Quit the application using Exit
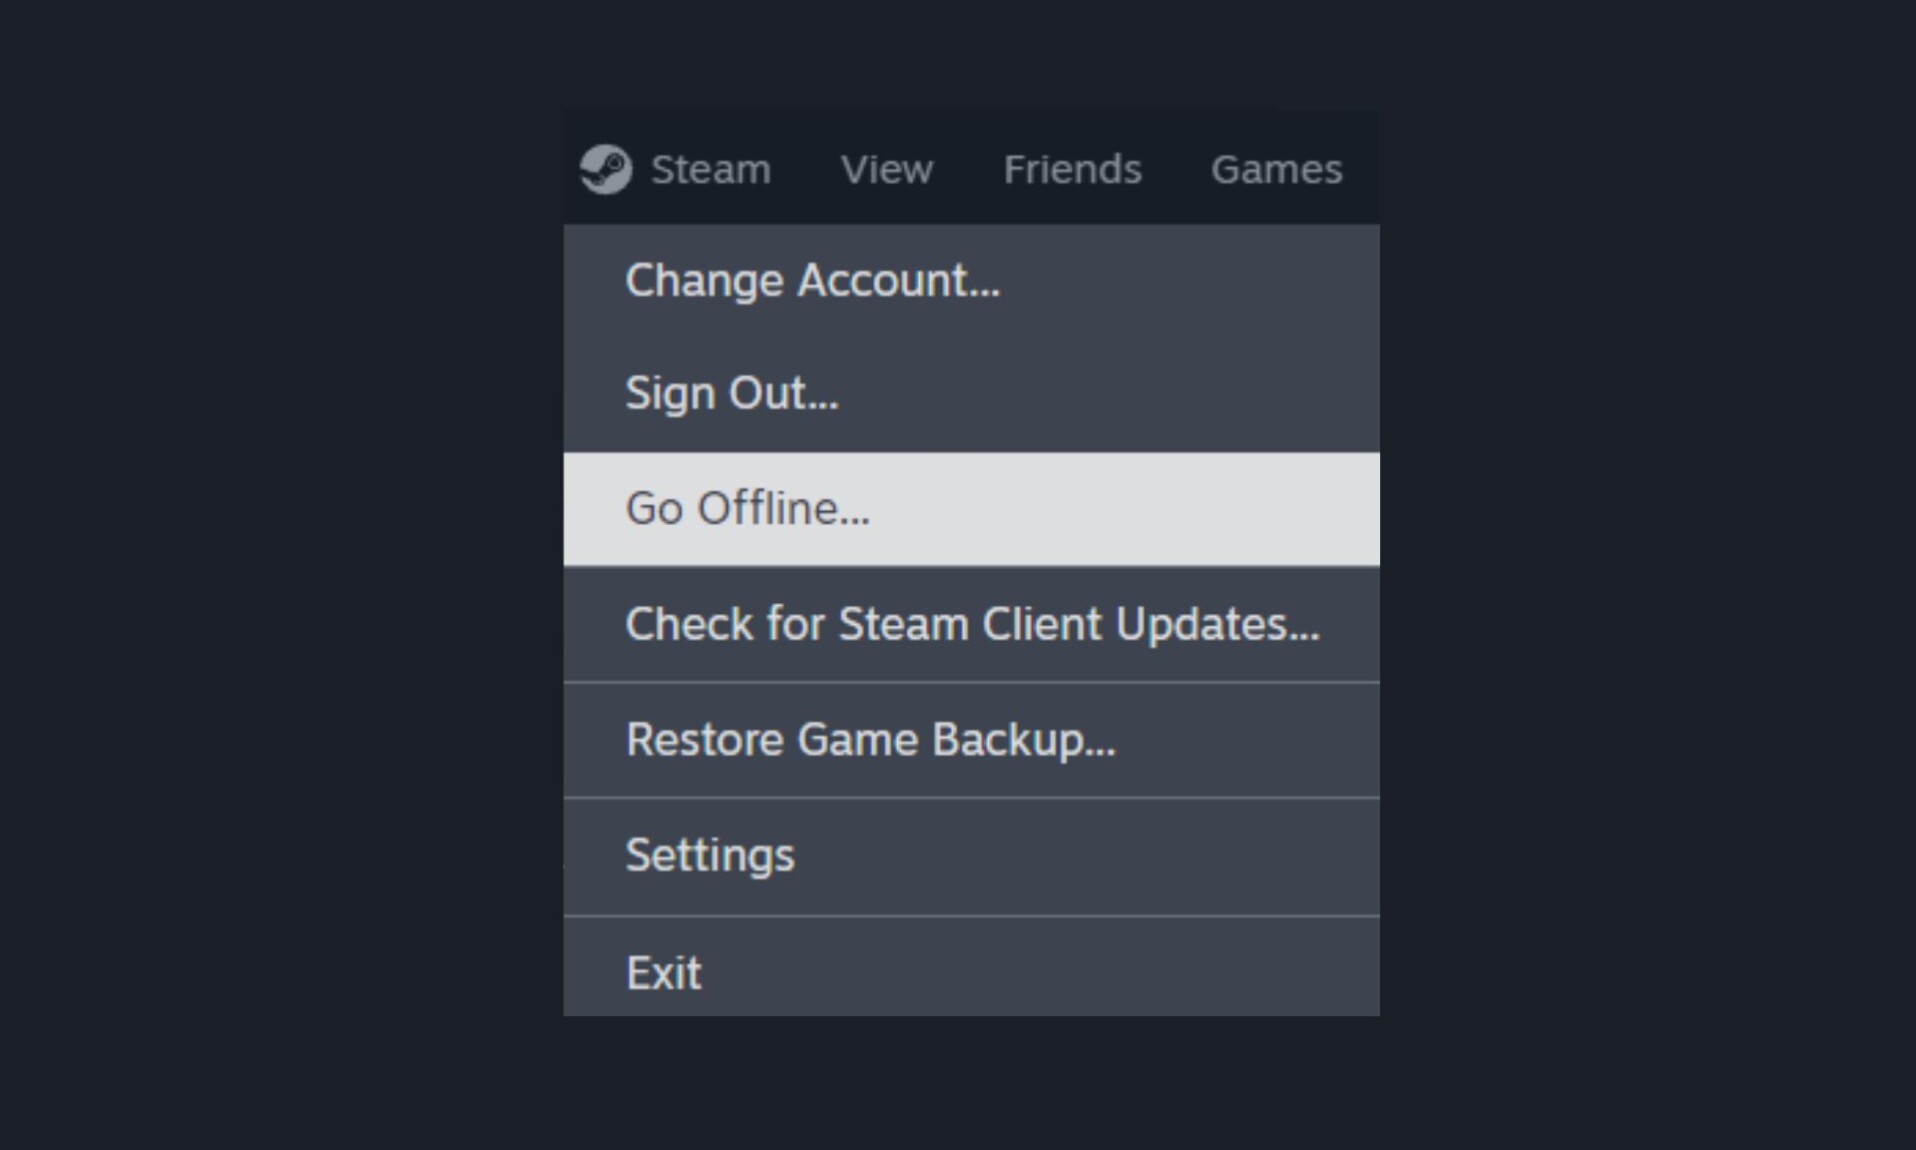The image size is (1916, 1150). point(971,968)
